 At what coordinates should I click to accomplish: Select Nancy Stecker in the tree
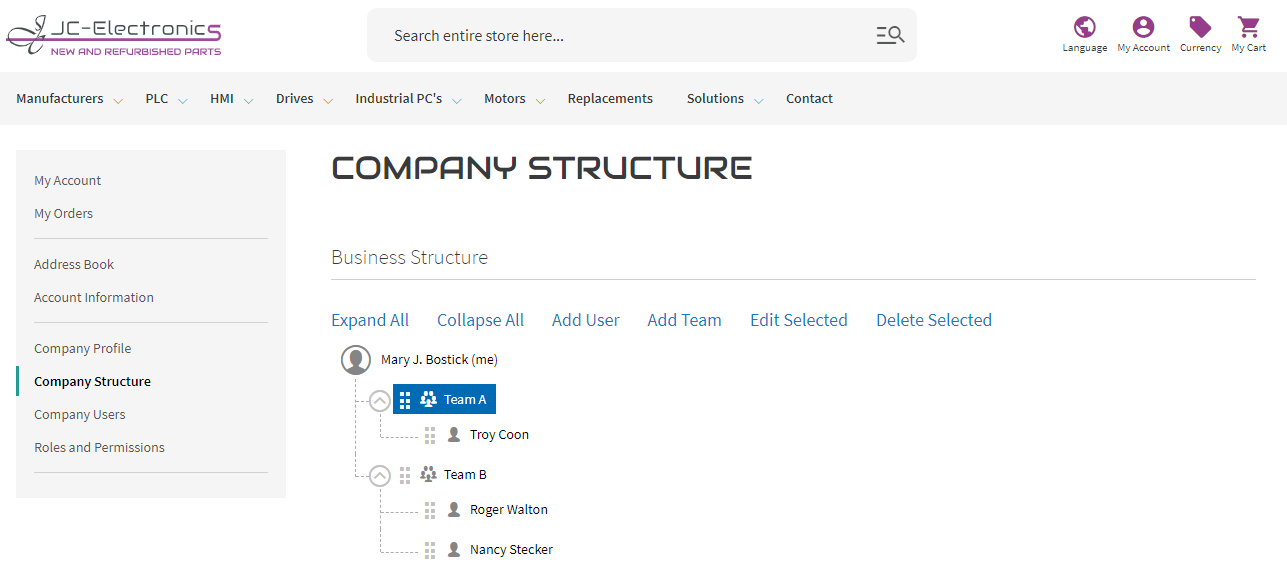click(x=511, y=550)
